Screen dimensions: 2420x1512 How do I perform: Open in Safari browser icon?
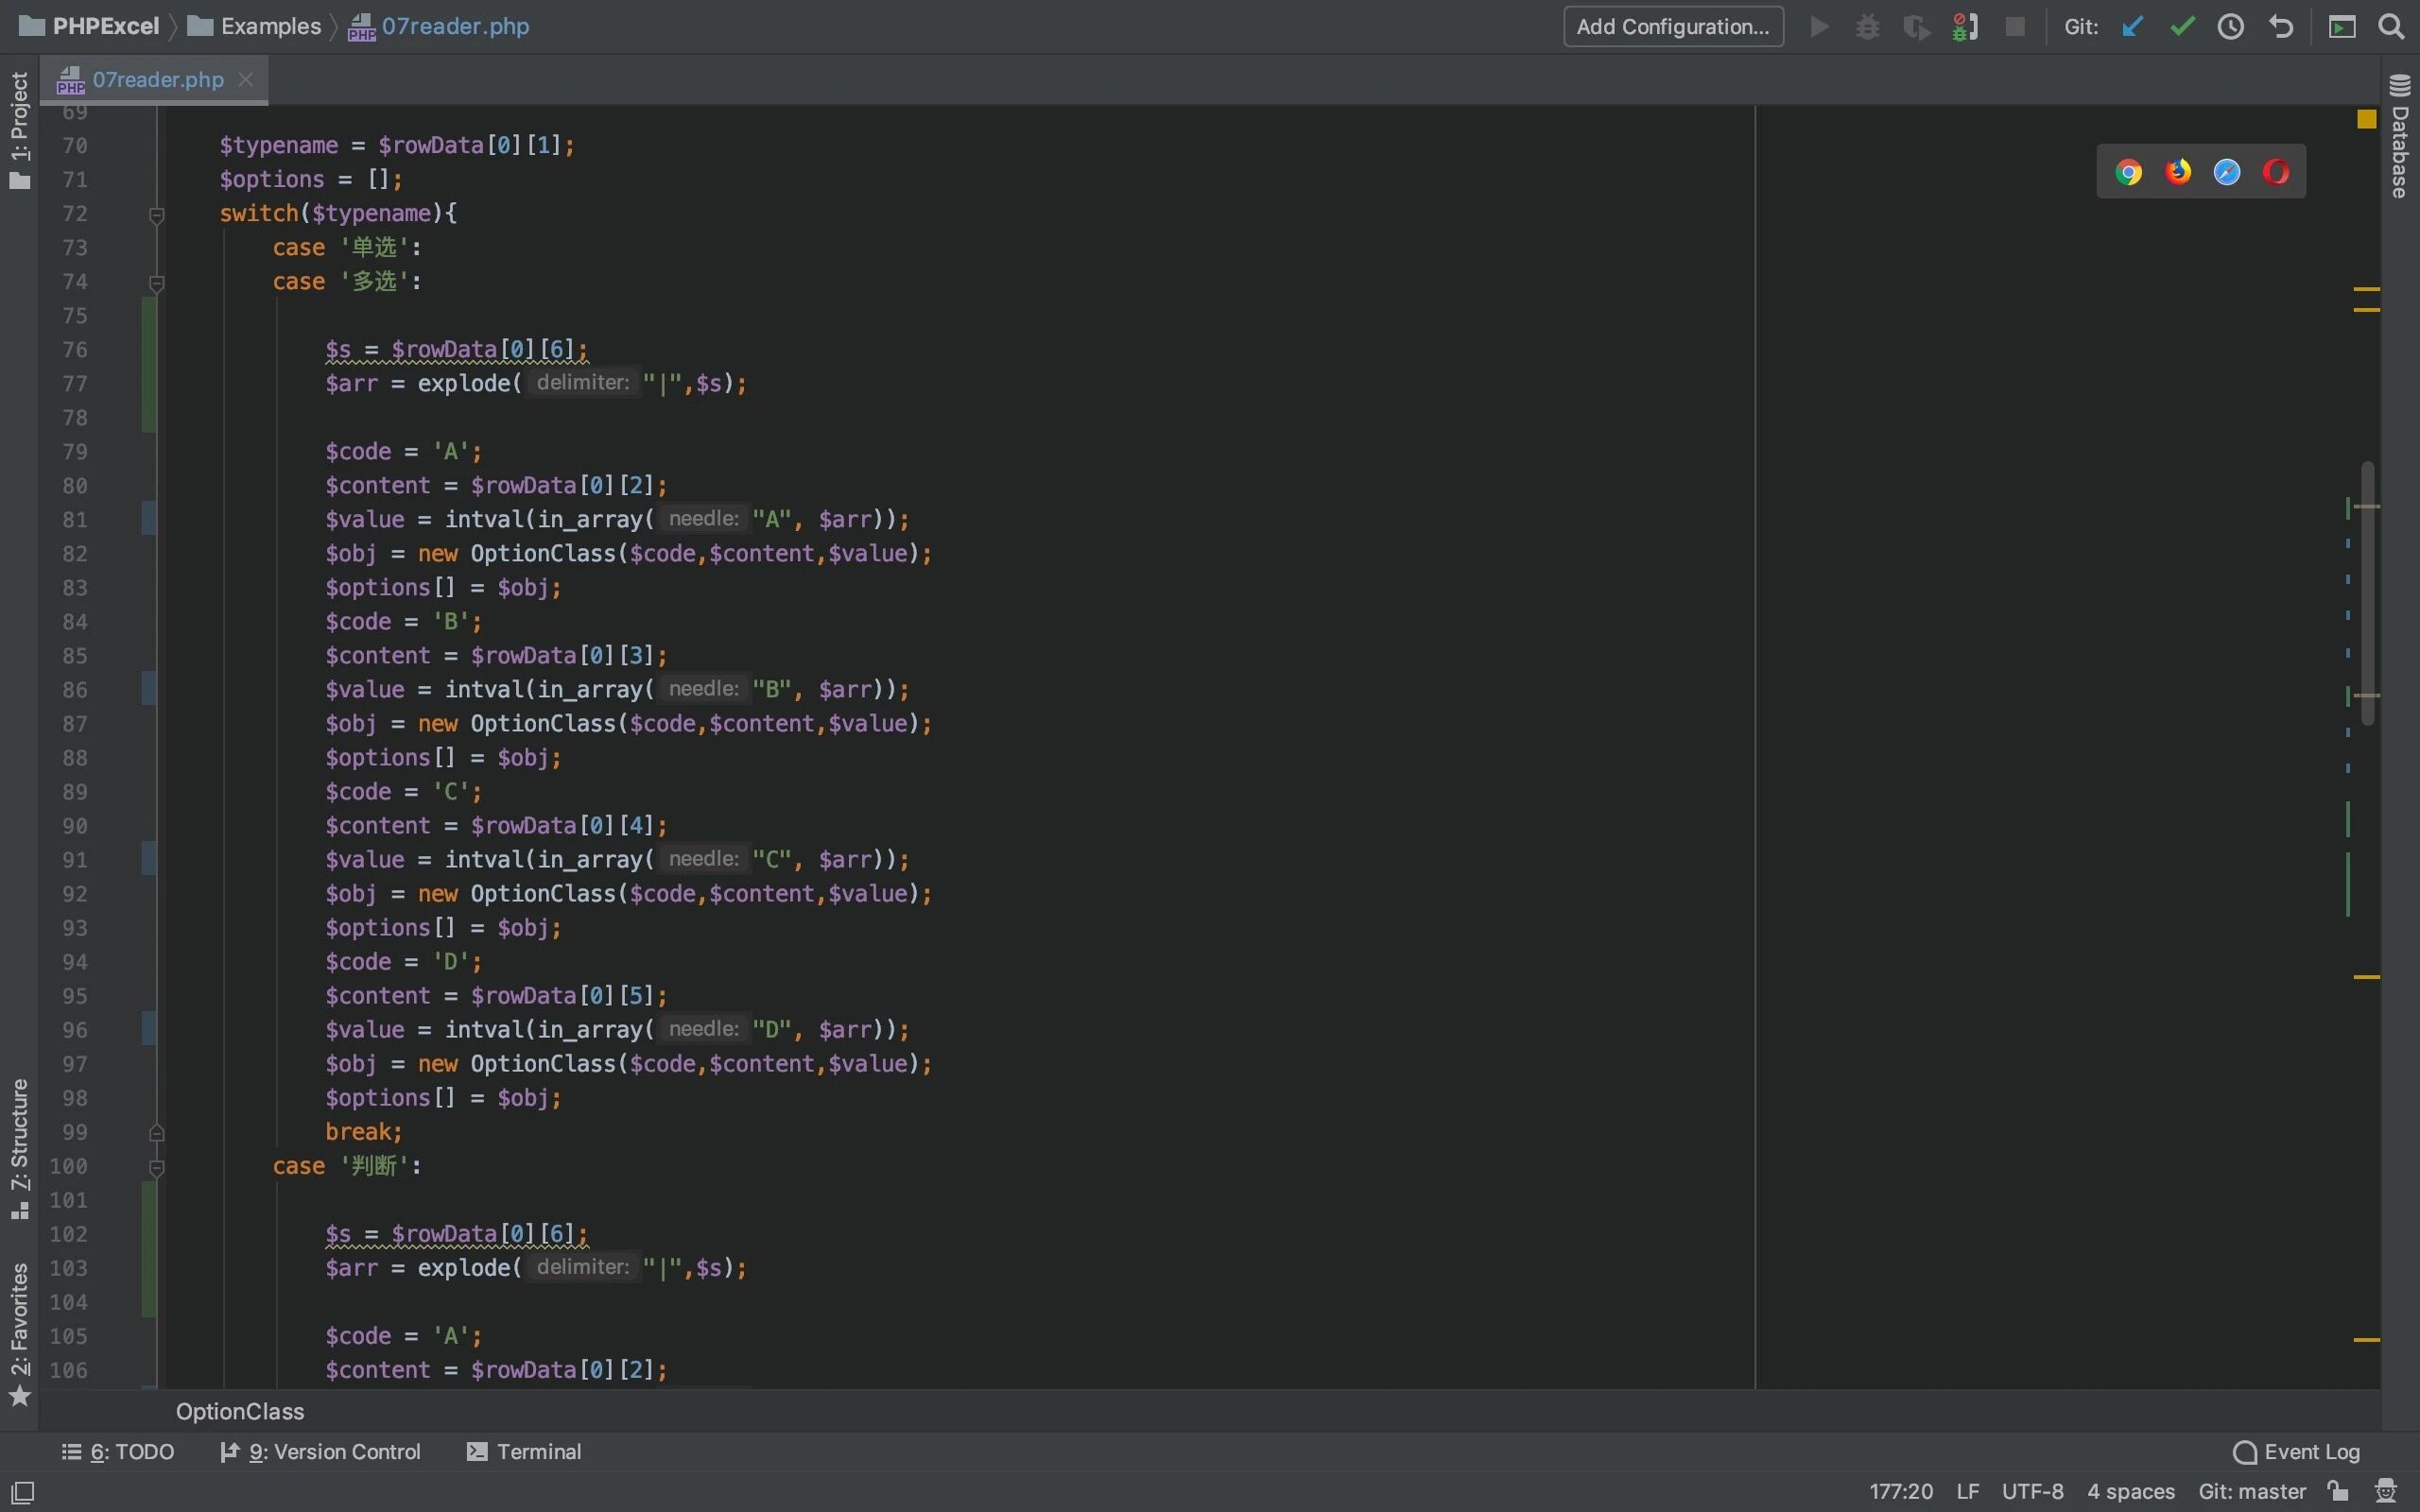(2227, 173)
